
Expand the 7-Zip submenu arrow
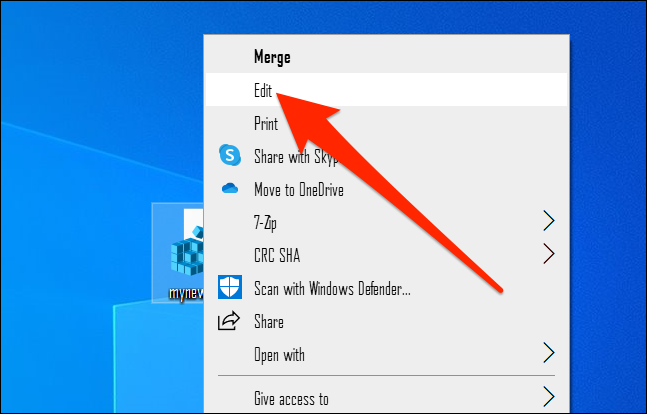tap(548, 221)
